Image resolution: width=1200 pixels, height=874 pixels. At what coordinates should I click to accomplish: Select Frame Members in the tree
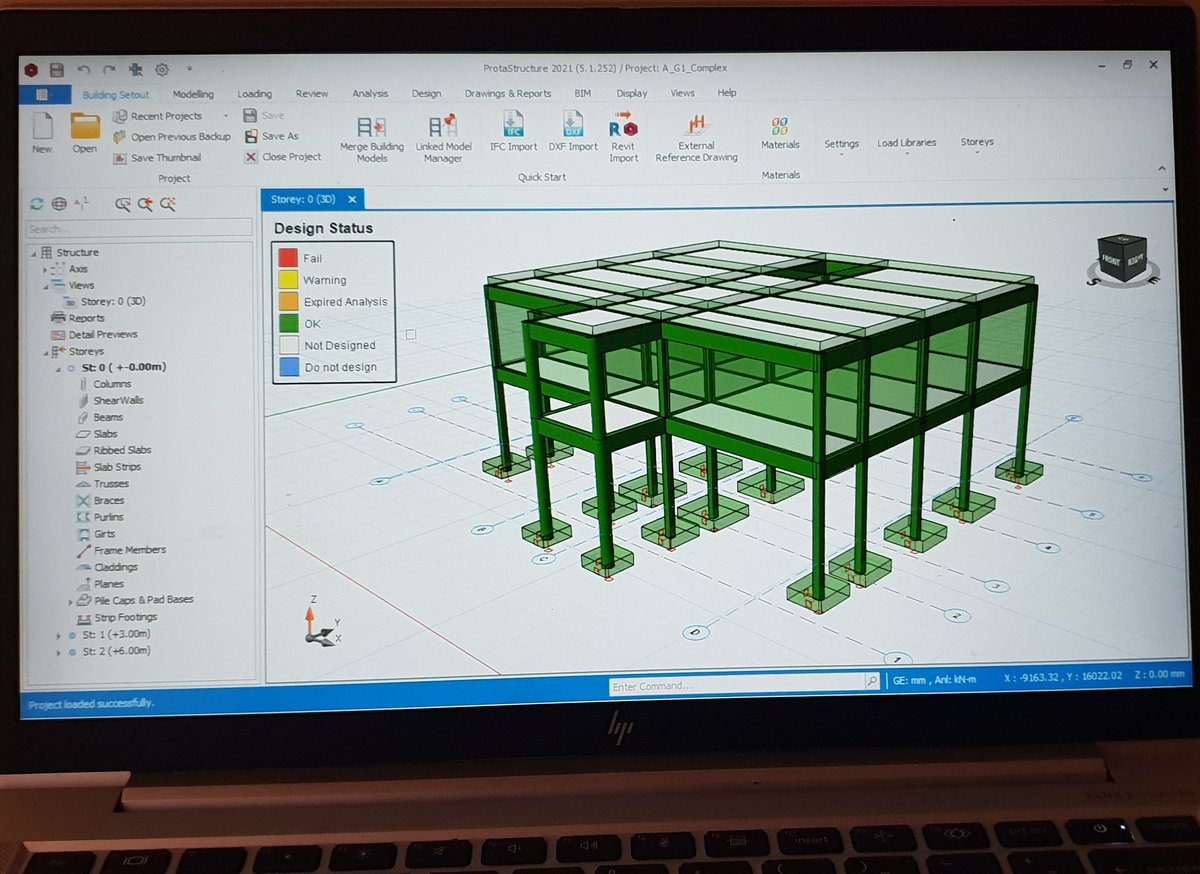130,550
